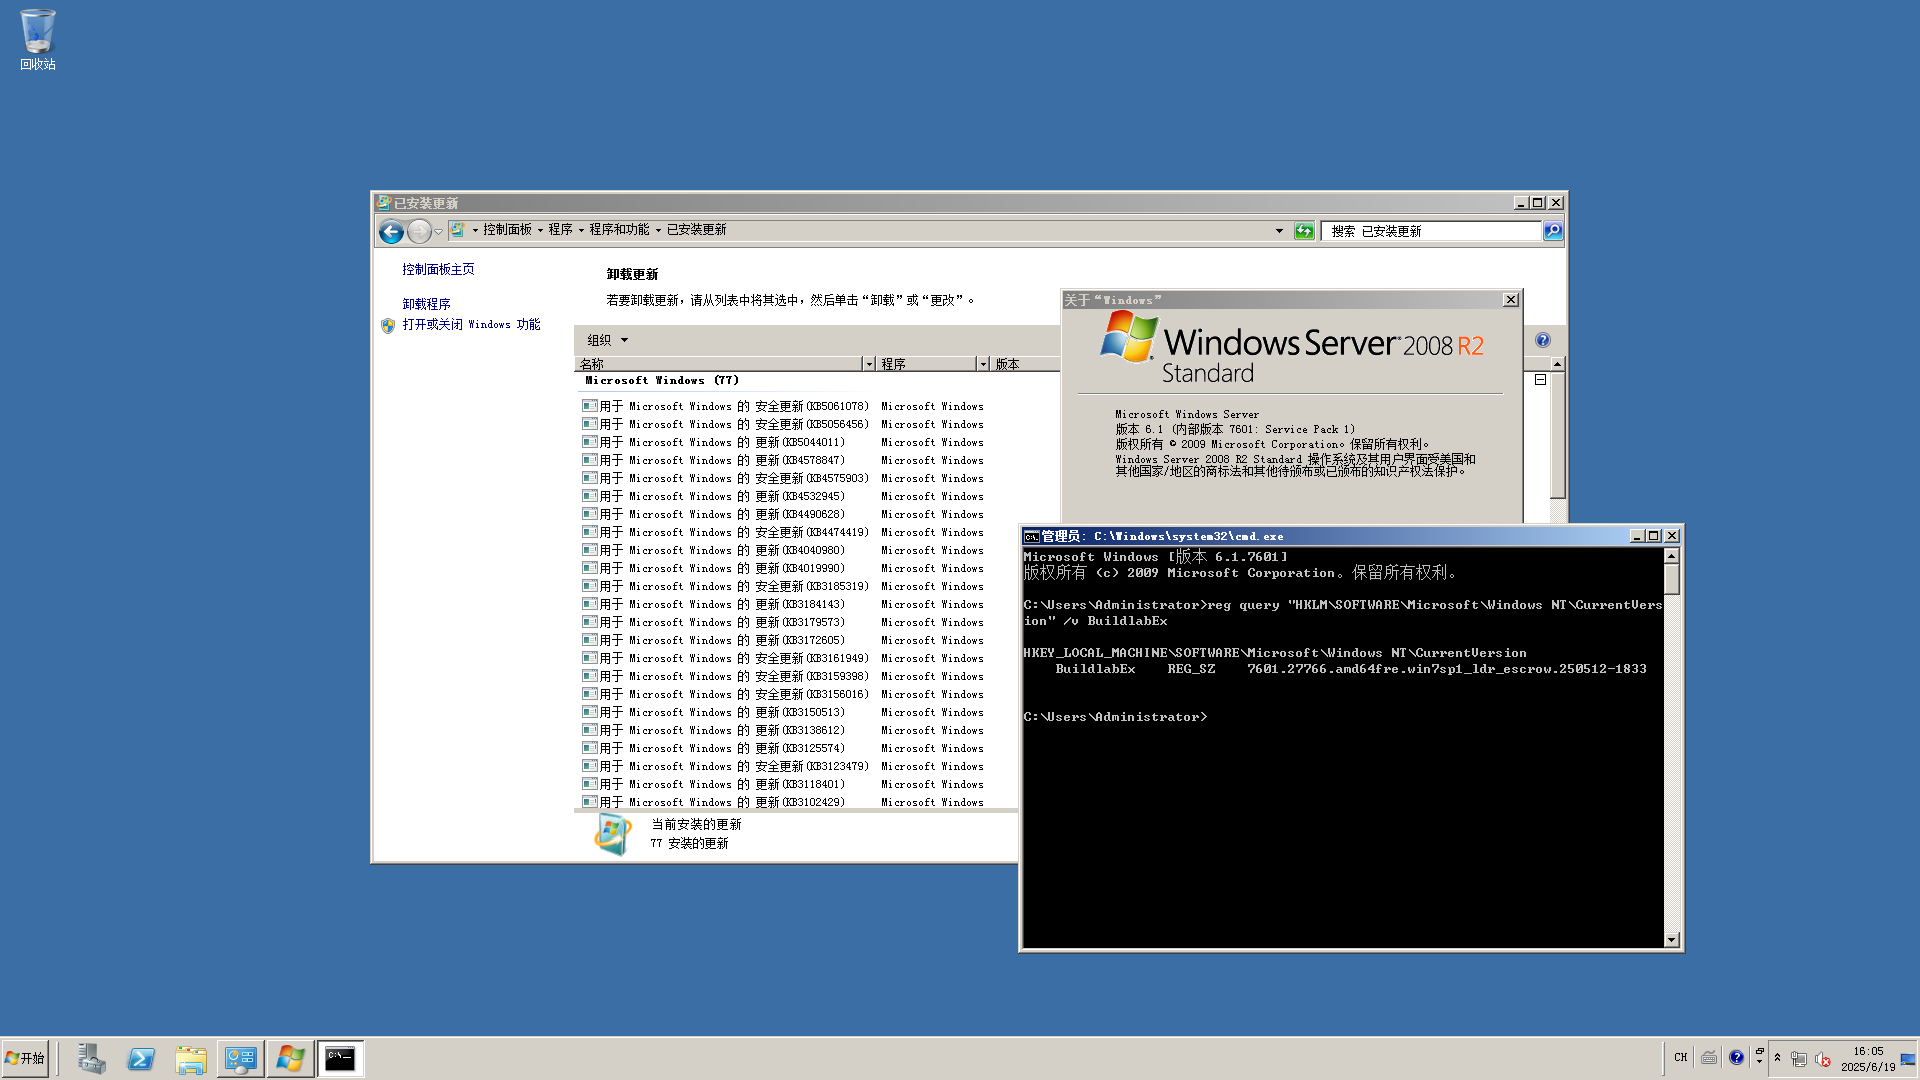The height and width of the screenshot is (1080, 1920).
Task: Click the CH input language indicator
Action: click(1681, 1057)
